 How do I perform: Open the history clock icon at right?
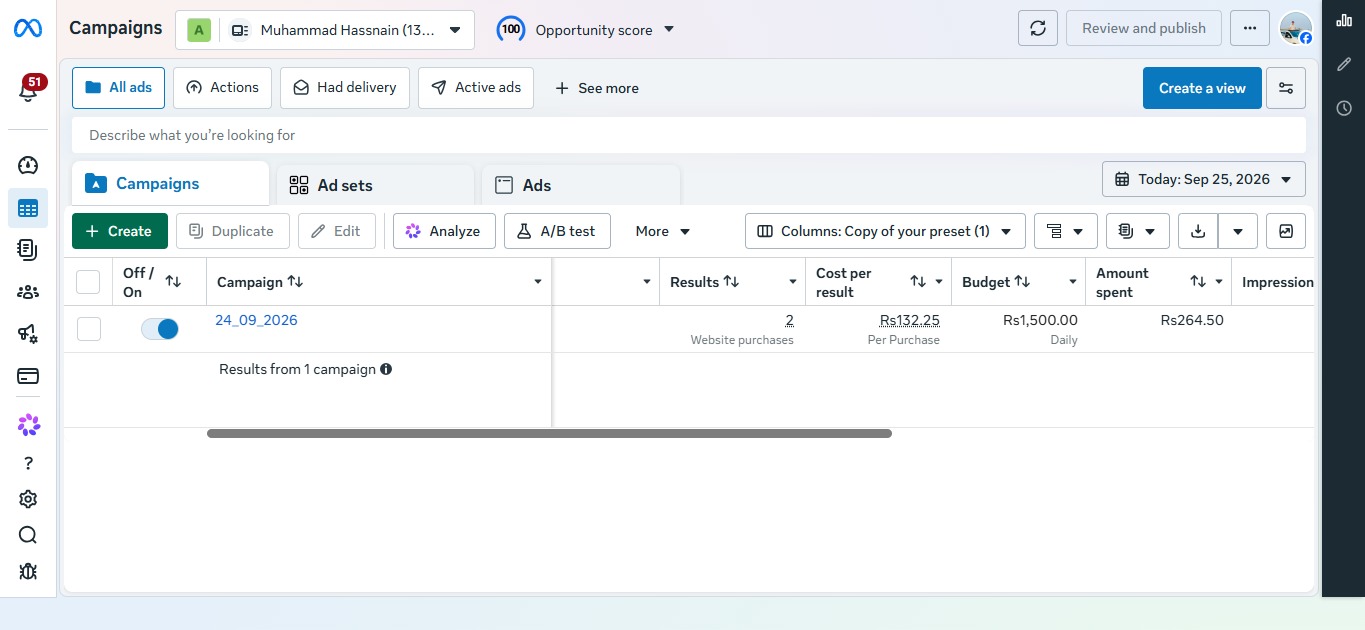click(x=1344, y=108)
